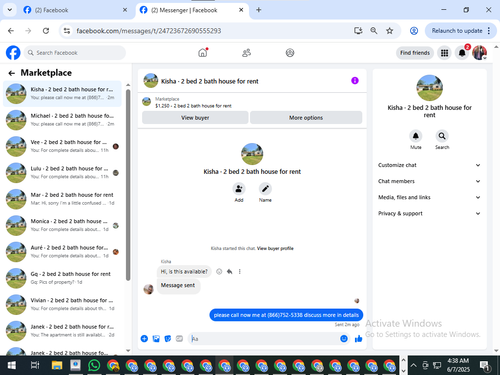Open the Facebook home feed icon
This screenshot has height=375, width=500.
tap(203, 53)
